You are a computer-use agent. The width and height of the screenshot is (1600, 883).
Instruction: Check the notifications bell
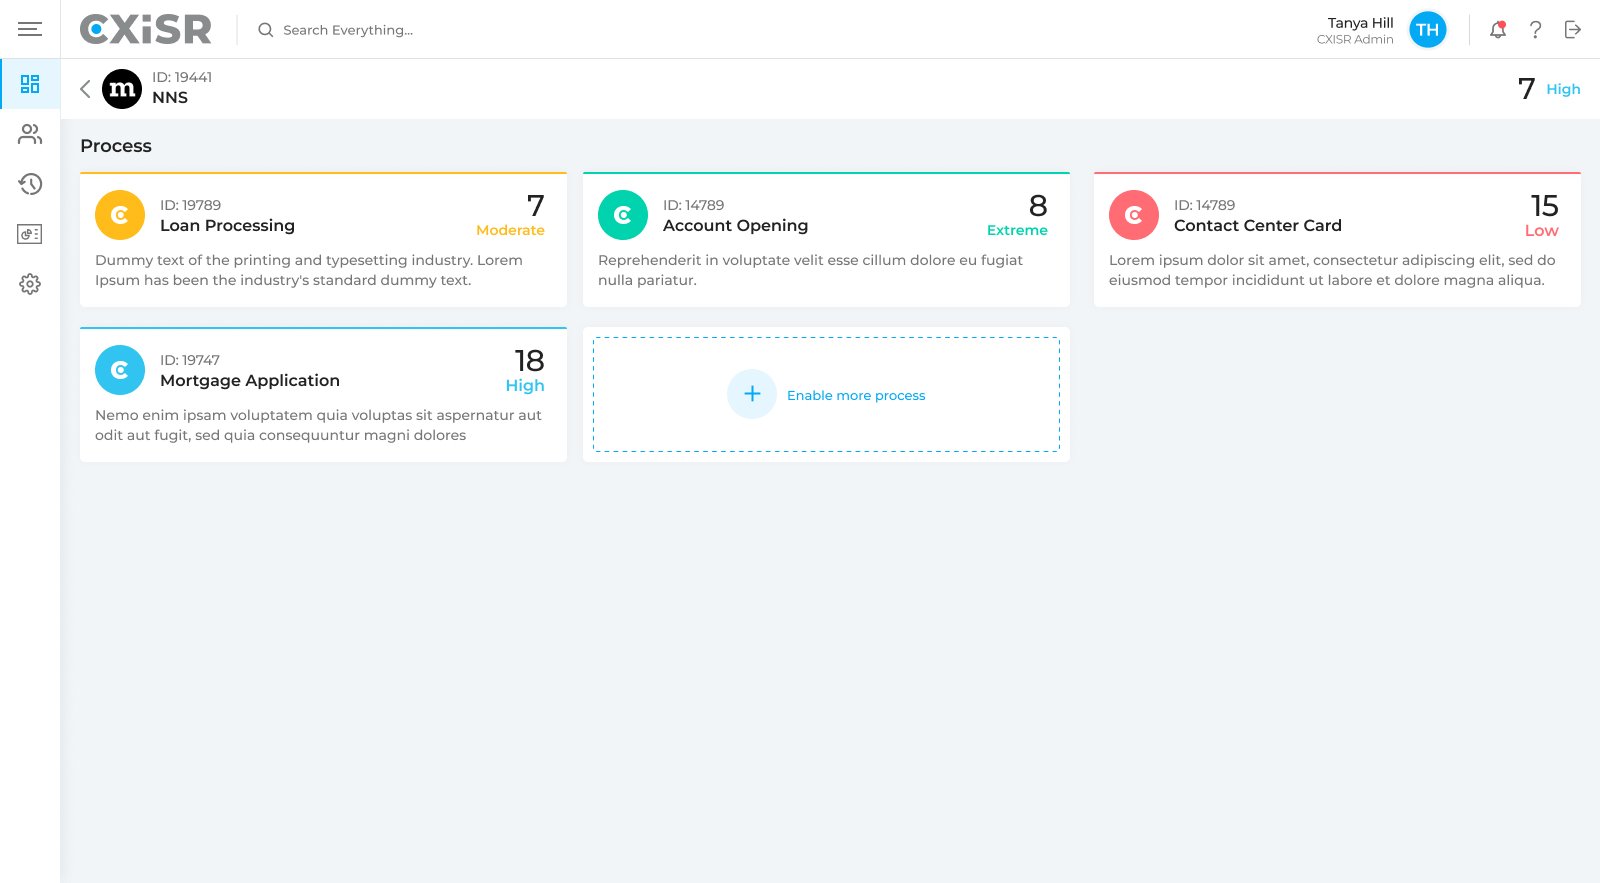pos(1497,30)
